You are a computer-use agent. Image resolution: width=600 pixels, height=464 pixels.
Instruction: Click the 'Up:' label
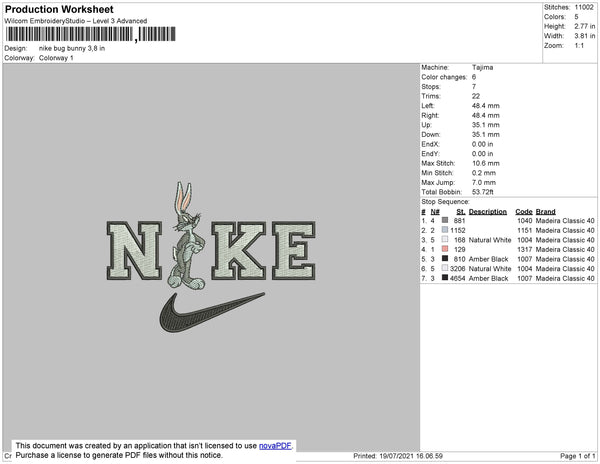pyautogui.click(x=426, y=125)
